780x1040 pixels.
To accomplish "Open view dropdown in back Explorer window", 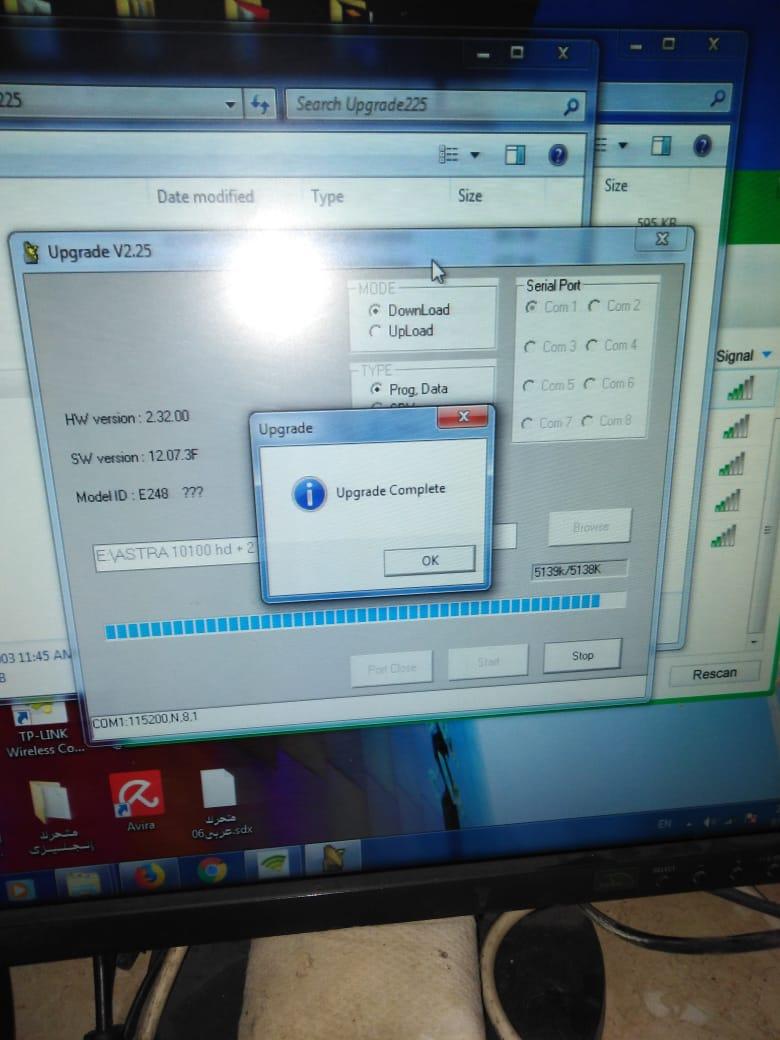I will tap(622, 145).
